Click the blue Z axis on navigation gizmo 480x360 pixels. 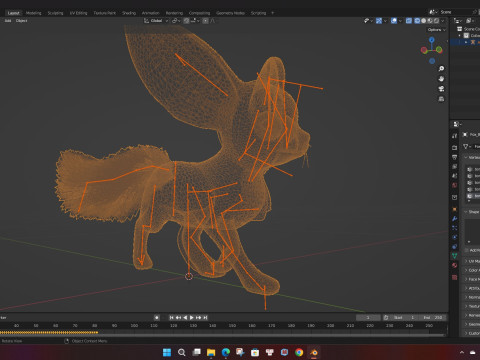tap(432, 40)
